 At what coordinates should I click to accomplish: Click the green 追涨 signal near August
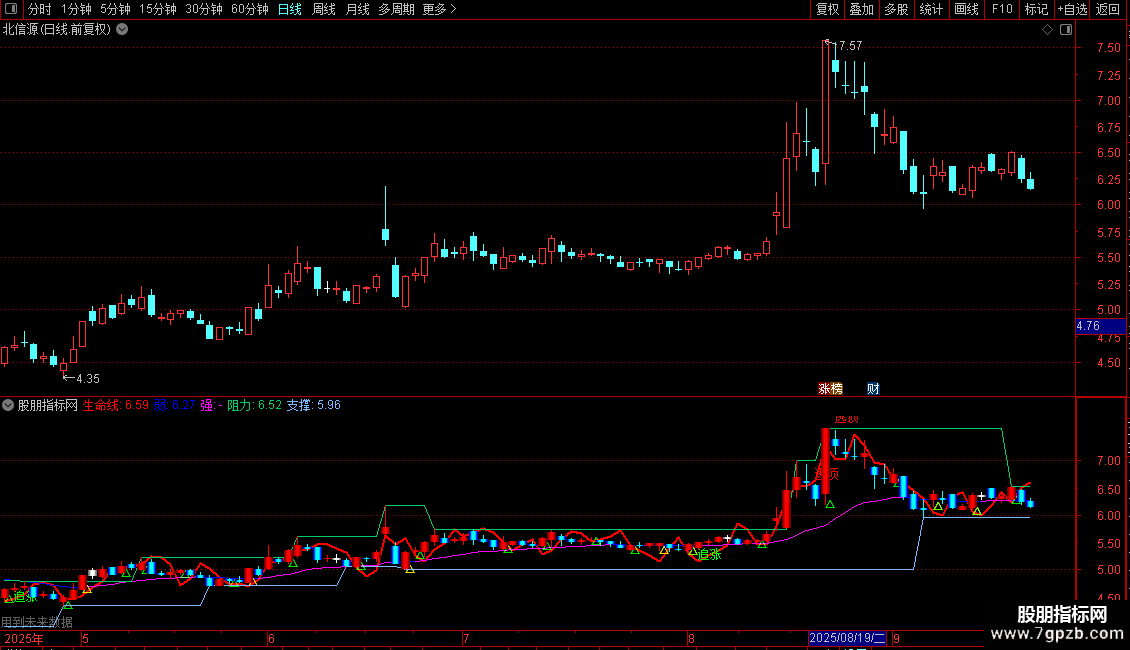[x=710, y=554]
